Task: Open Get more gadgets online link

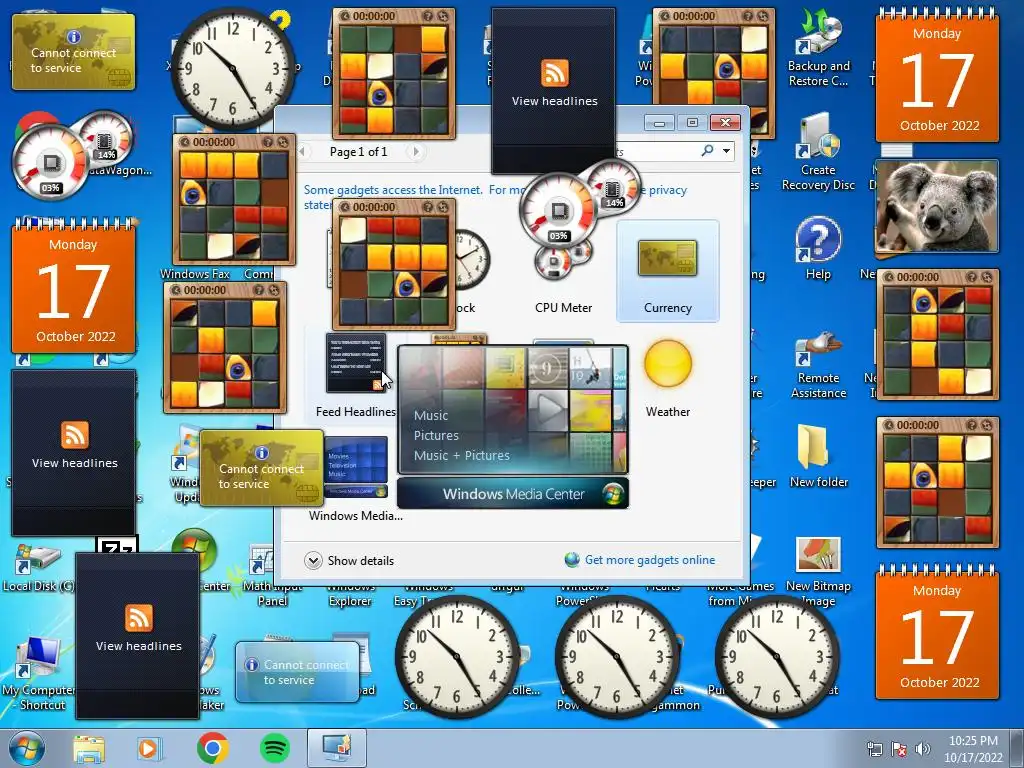Action: [650, 560]
